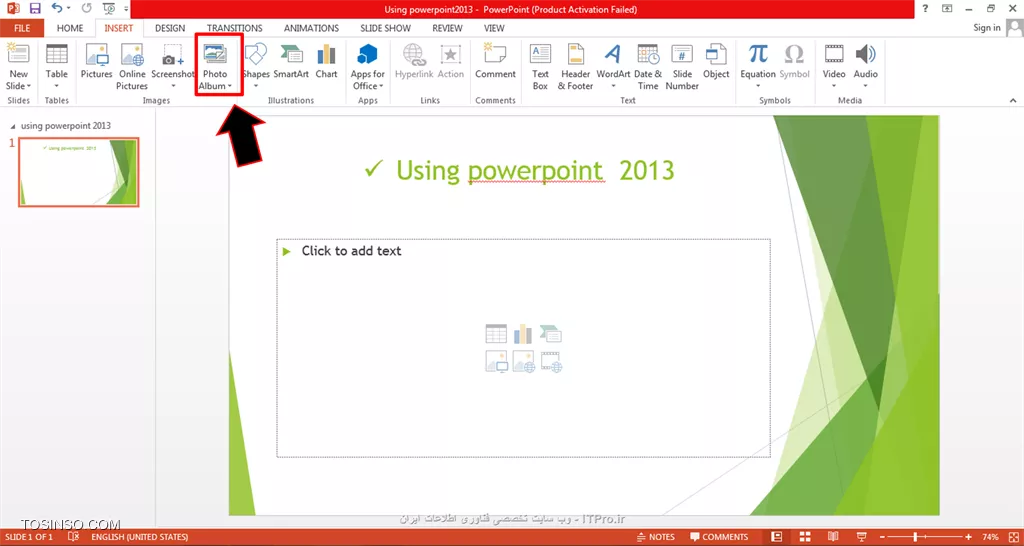Collapse the ribbon with the chevron

click(x=1013, y=101)
